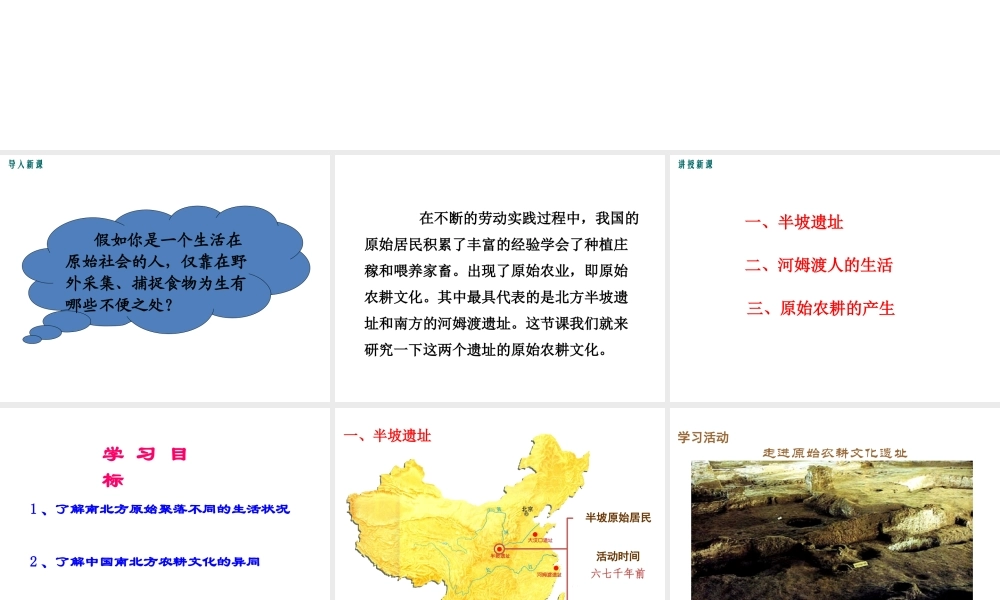
Task: Click the 学习活动 heading
Action: (x=703, y=437)
